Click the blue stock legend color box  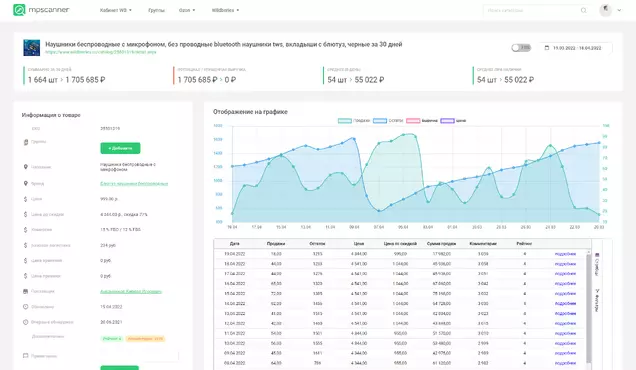click(x=380, y=120)
